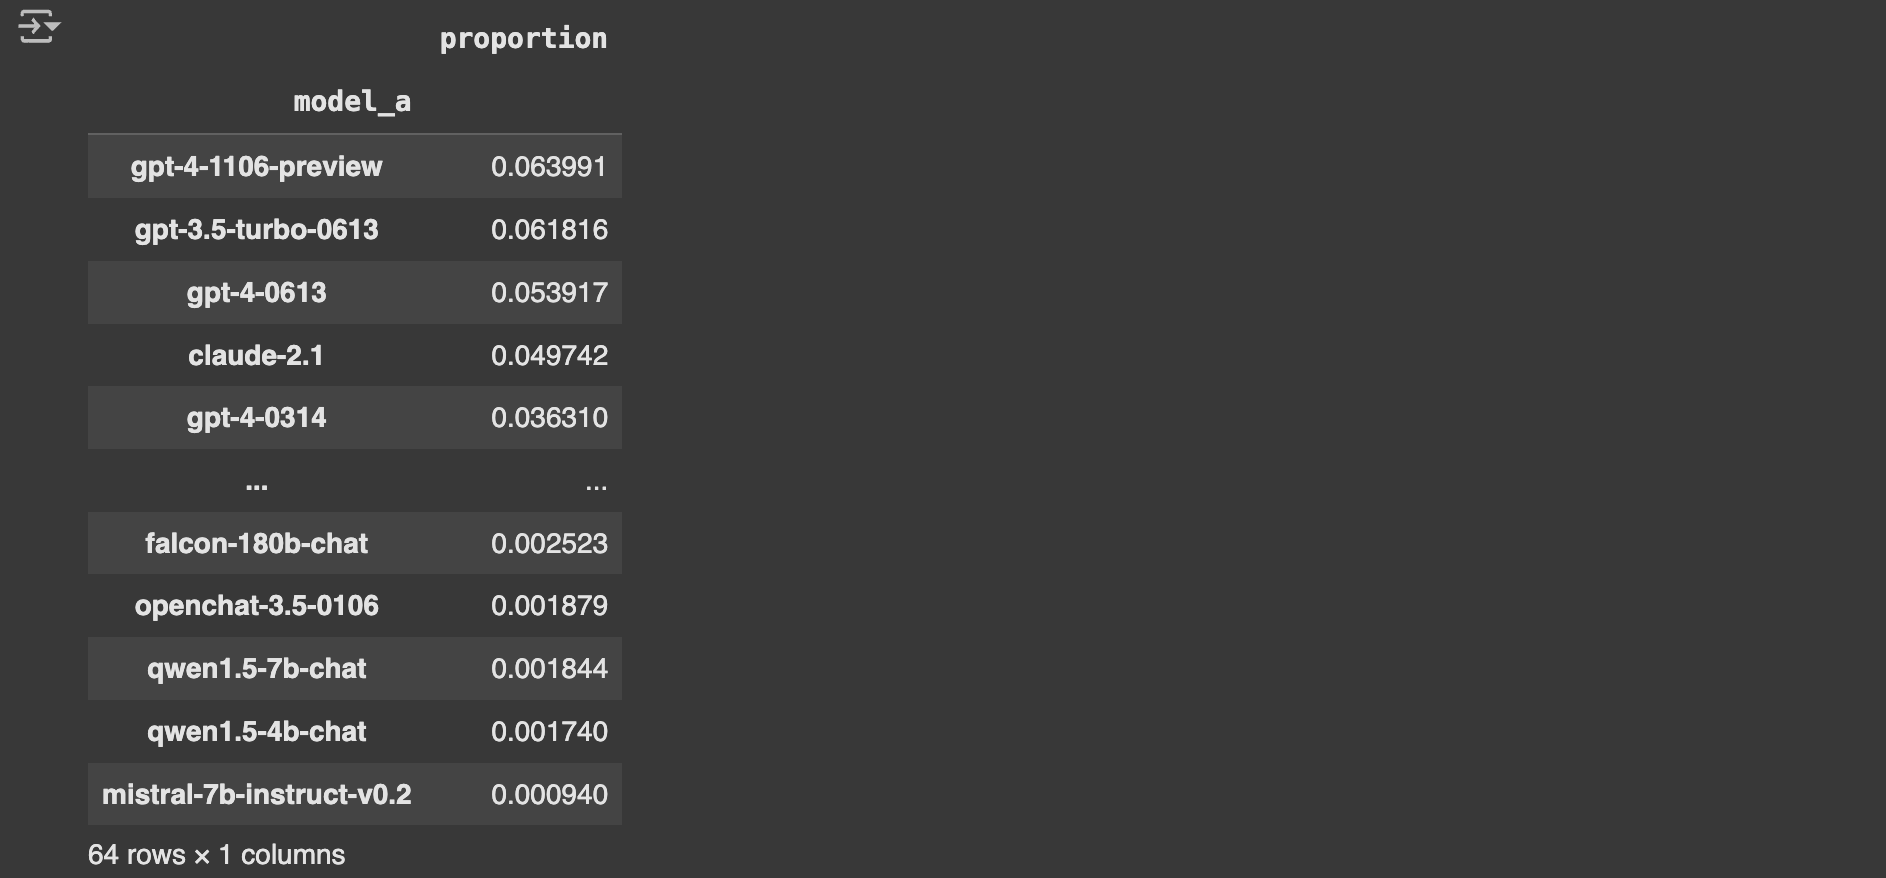Select the 0.000940 proportion value

click(549, 794)
